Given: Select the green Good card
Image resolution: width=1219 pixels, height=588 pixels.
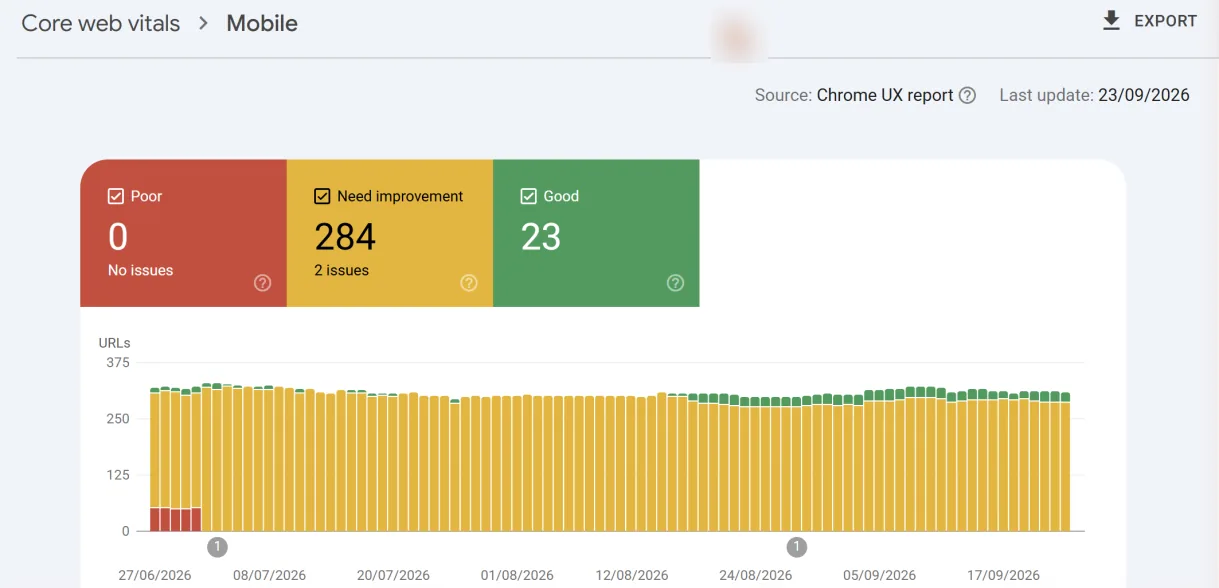Looking at the screenshot, I should pos(596,233).
